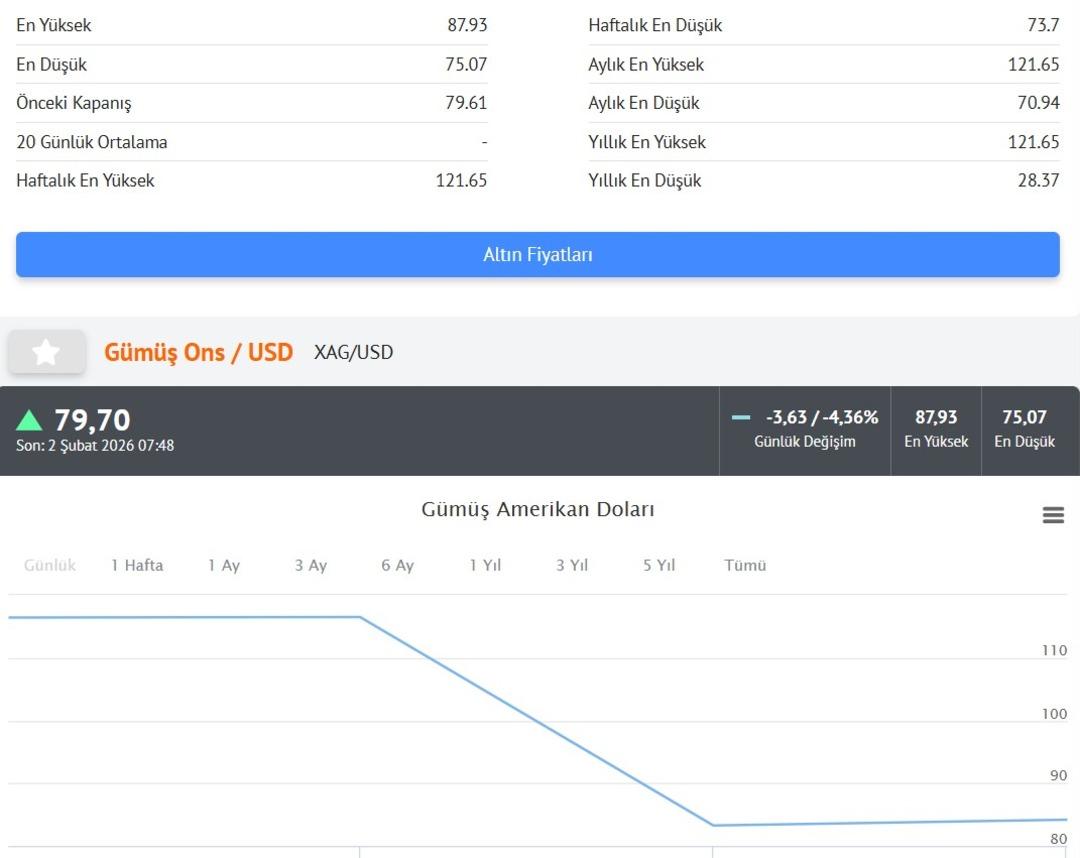Image resolution: width=1080 pixels, height=858 pixels.
Task: Show all data with Tümü
Action: pos(745,565)
